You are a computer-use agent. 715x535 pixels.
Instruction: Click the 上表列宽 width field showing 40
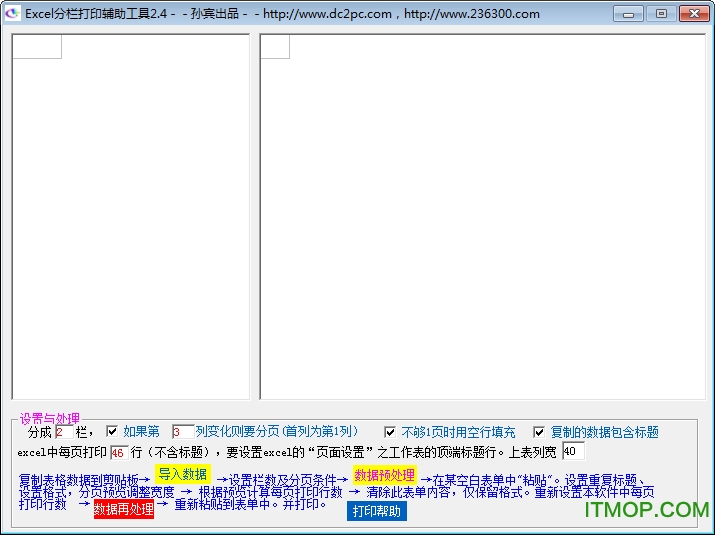coord(572,451)
